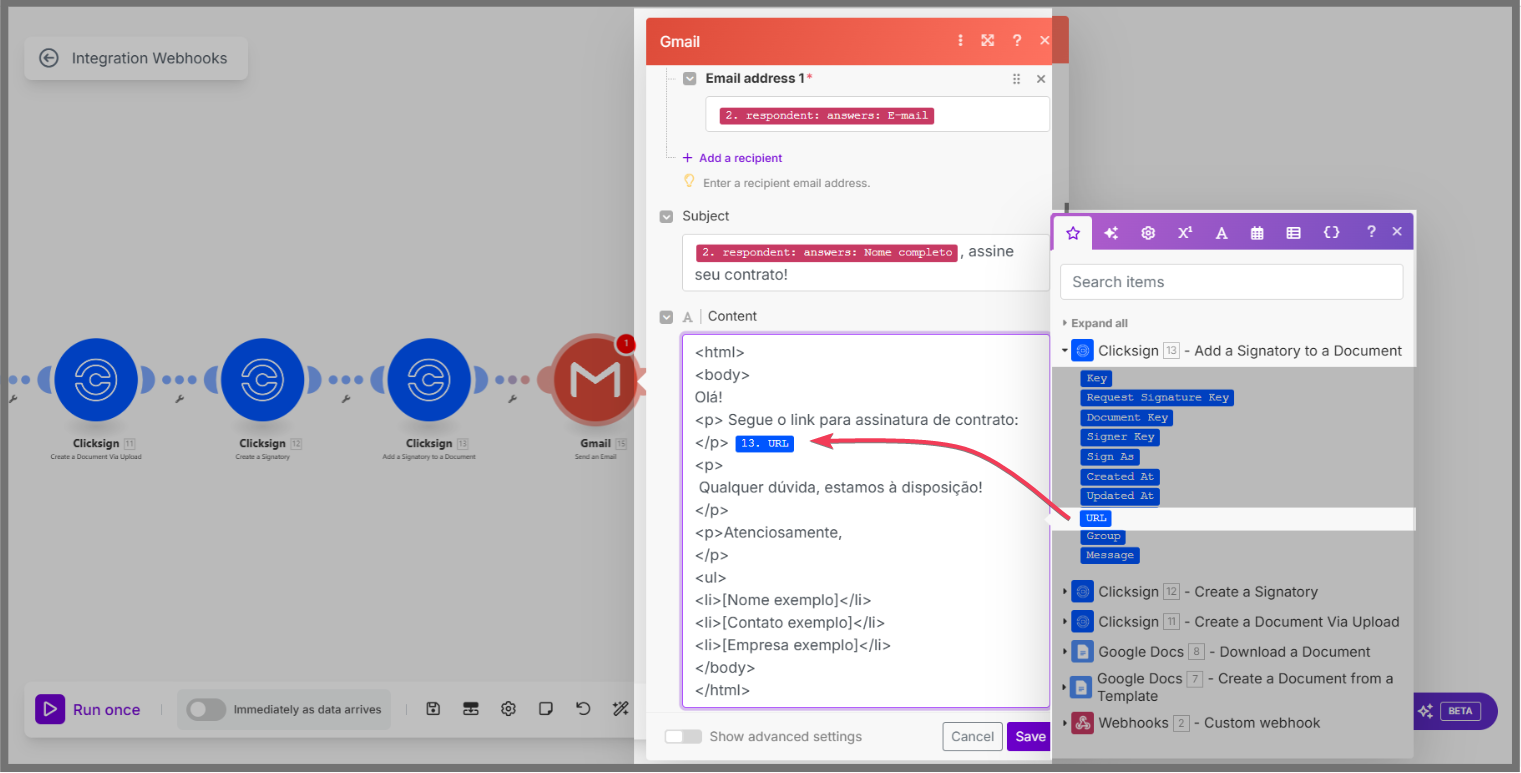Open Gmail module three-dot options menu
Image resolution: width=1521 pixels, height=773 pixels.
(961, 41)
